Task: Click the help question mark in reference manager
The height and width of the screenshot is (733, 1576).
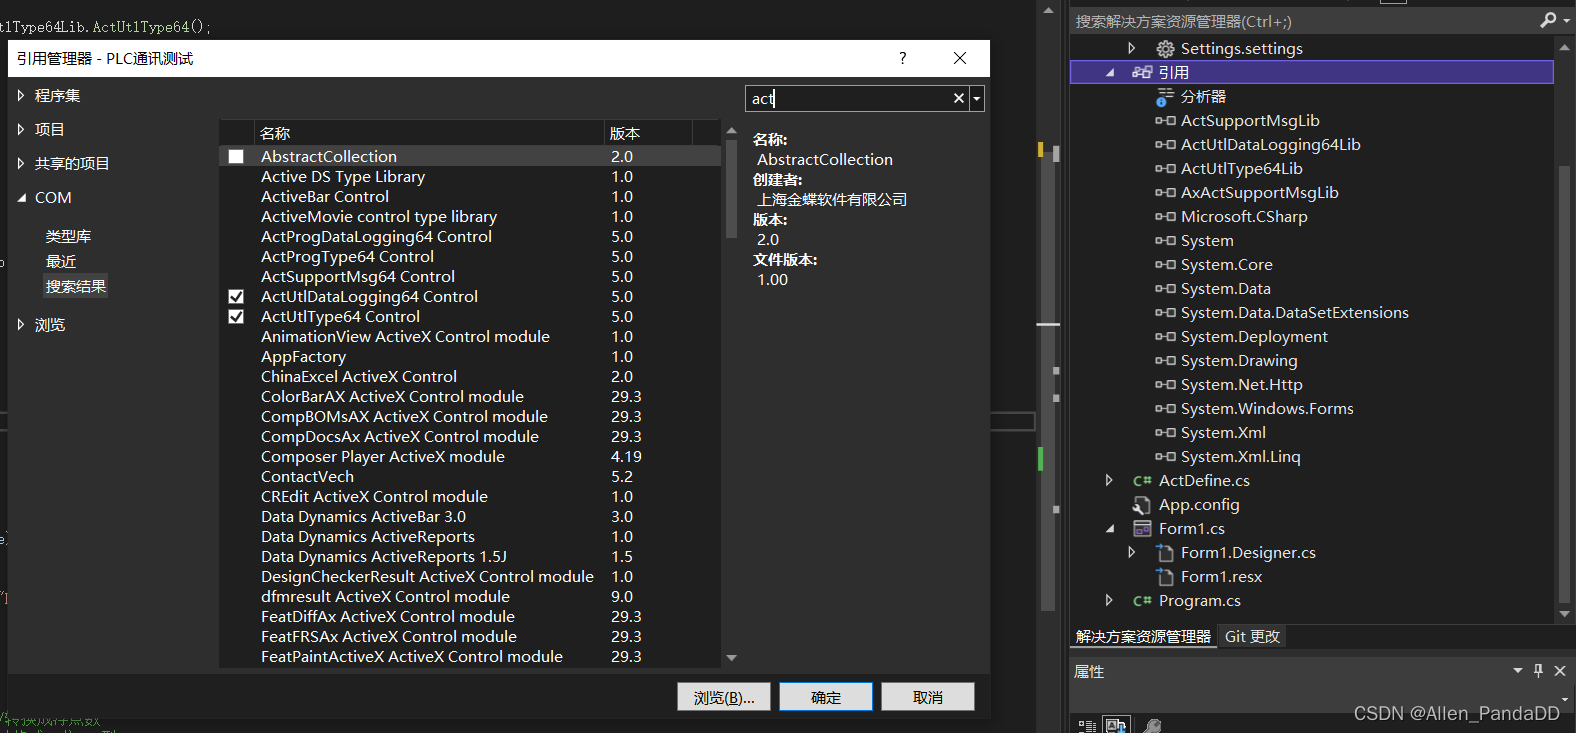Action: pos(902,58)
